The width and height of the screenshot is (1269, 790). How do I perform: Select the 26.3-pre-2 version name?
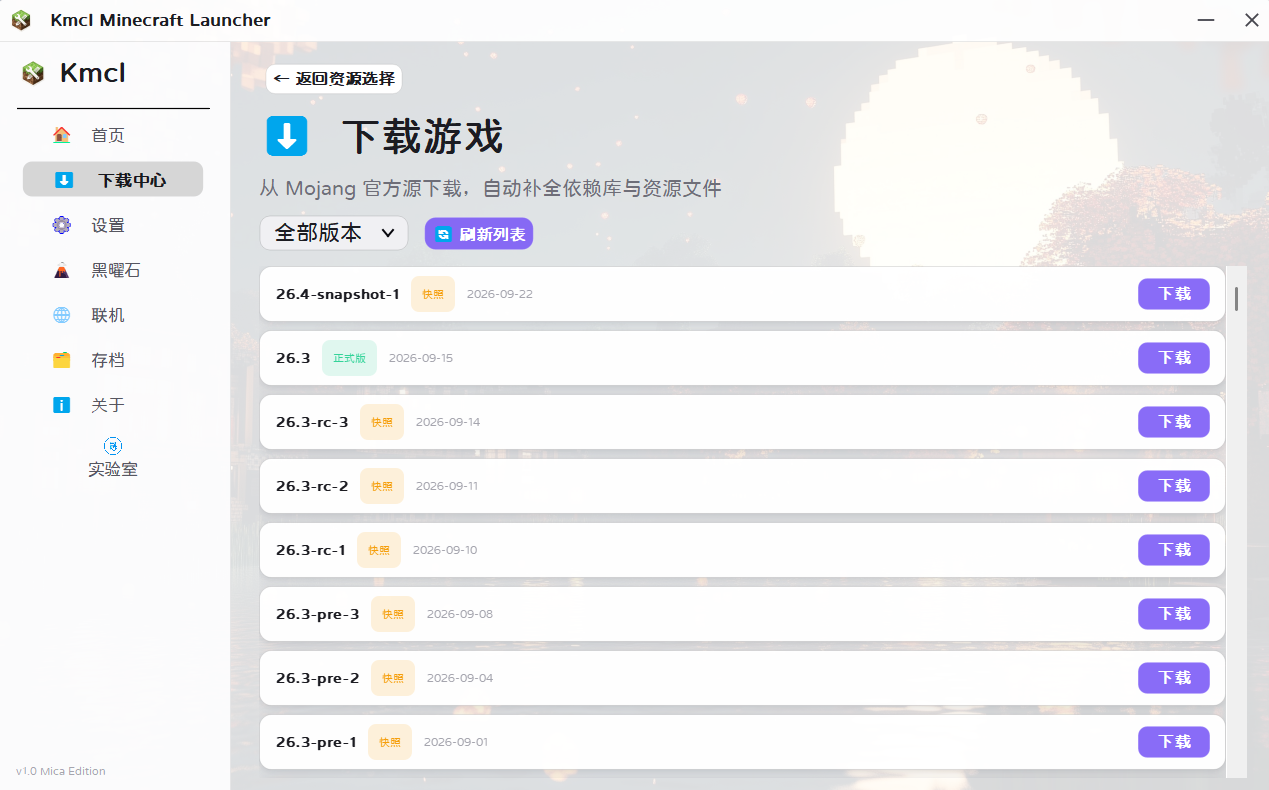click(318, 678)
